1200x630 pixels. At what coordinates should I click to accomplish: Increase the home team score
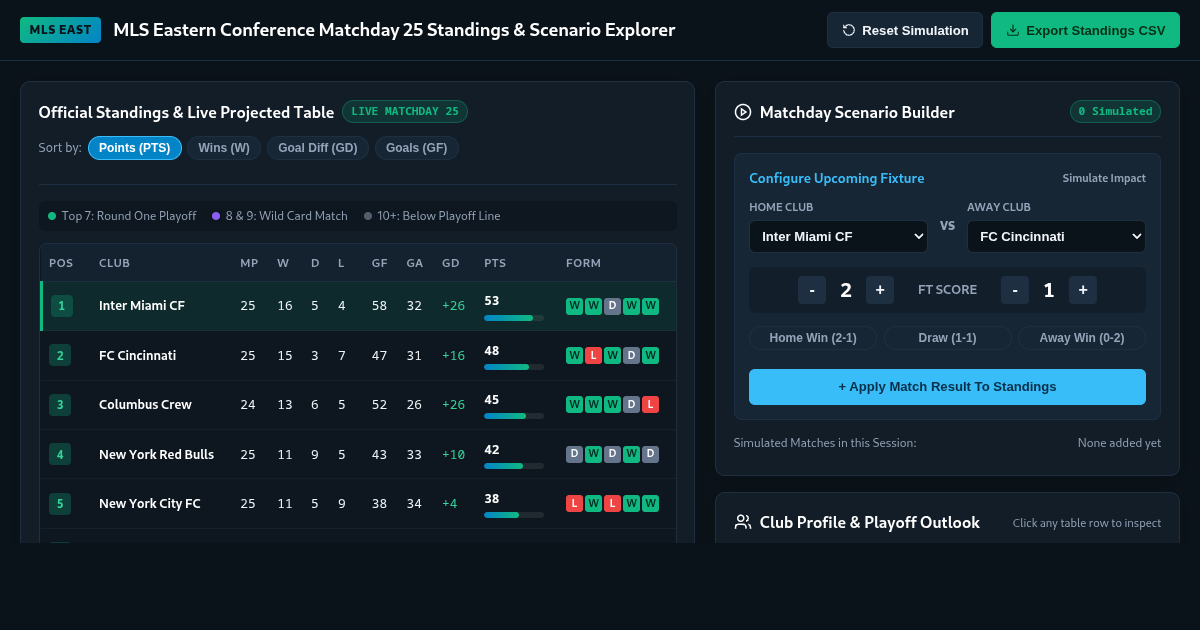pyautogui.click(x=880, y=290)
